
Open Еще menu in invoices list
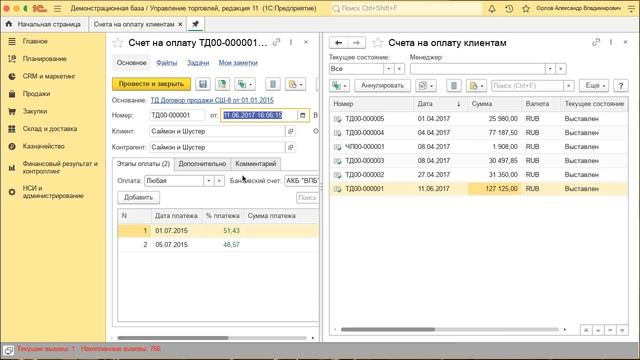(x=594, y=86)
